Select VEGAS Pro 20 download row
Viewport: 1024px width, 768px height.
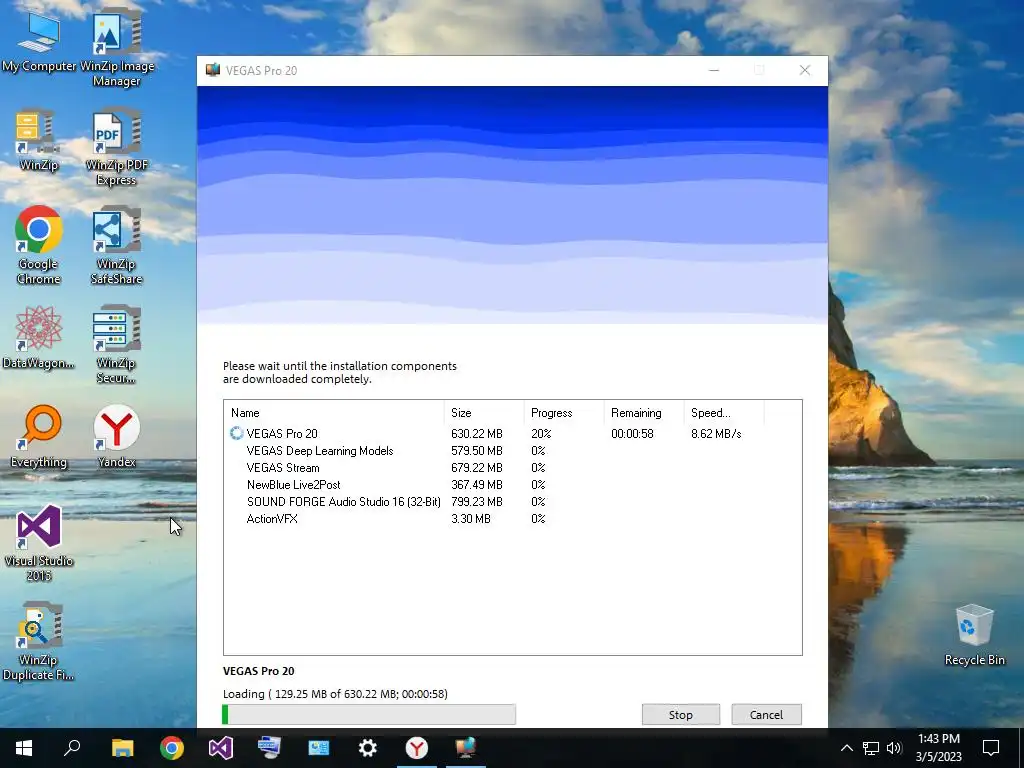coord(513,434)
